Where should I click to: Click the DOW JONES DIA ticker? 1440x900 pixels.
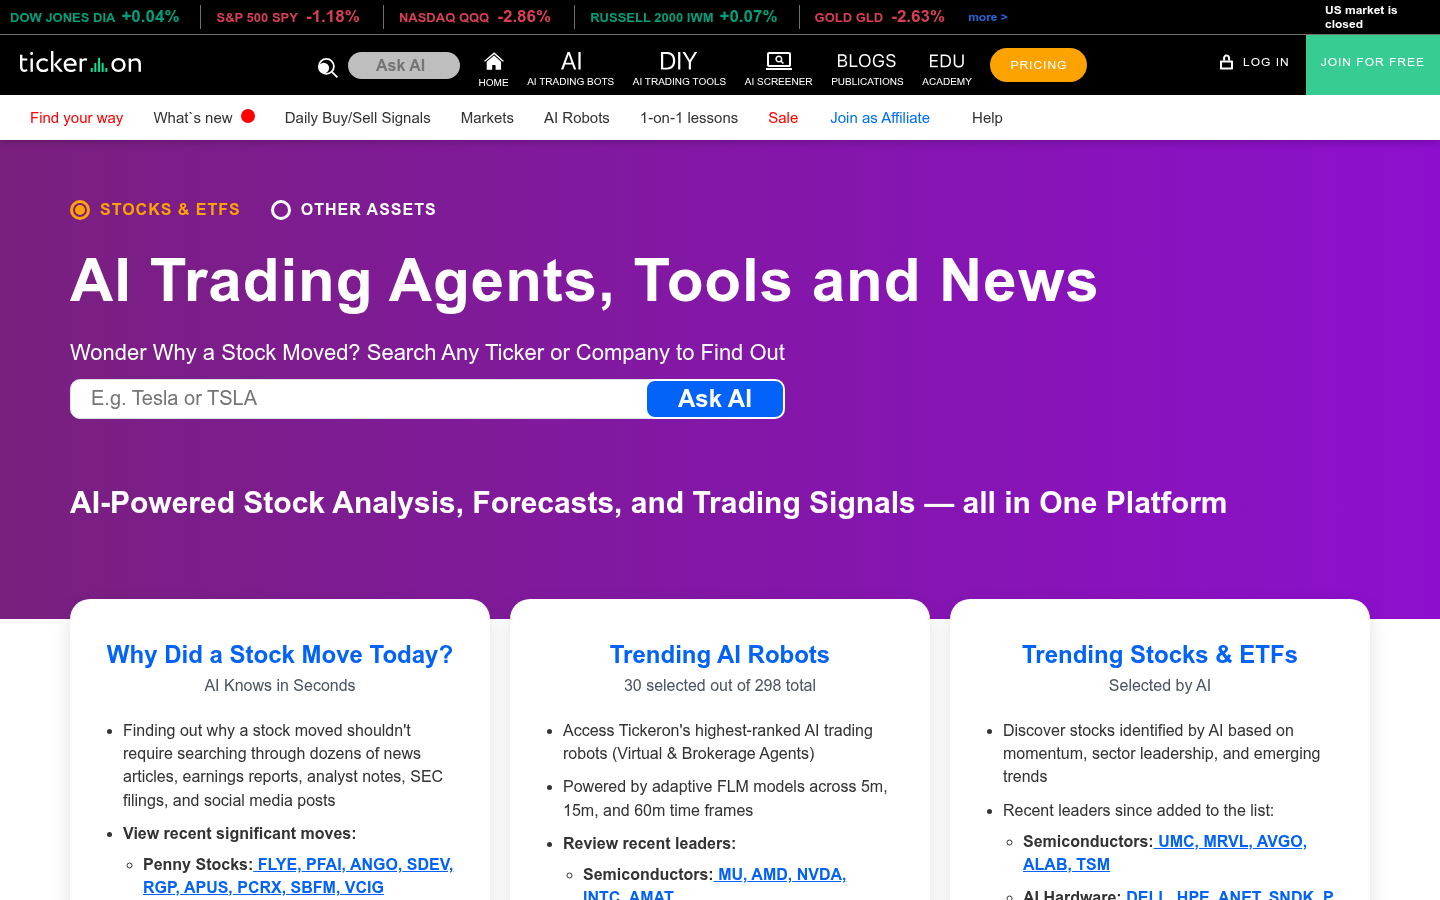[x=95, y=17]
